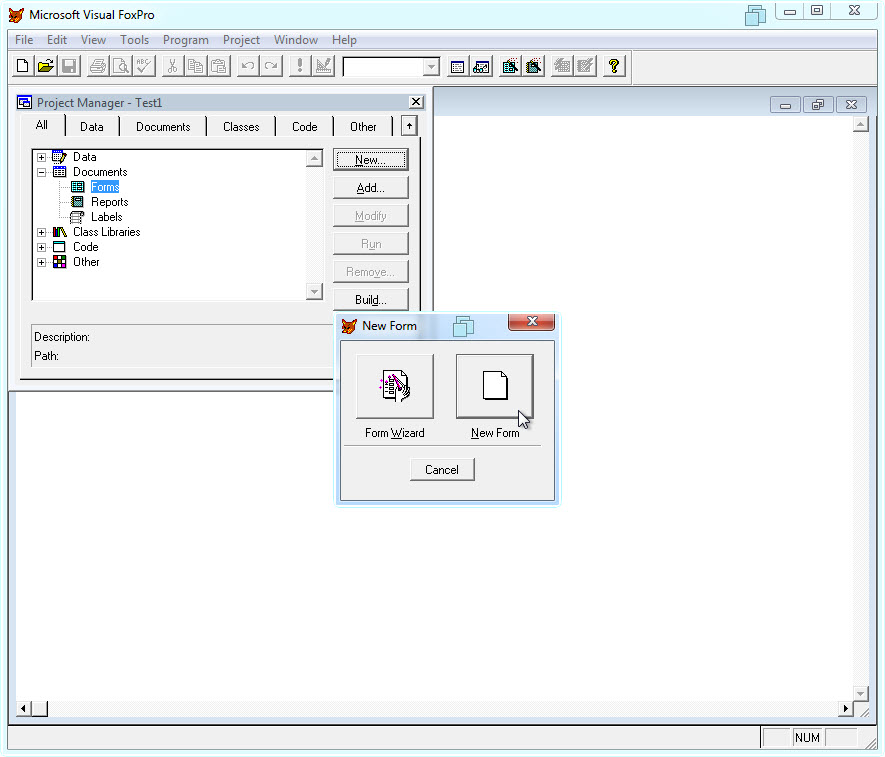Click the Cut scissors icon
The image size is (885, 757).
point(172,66)
